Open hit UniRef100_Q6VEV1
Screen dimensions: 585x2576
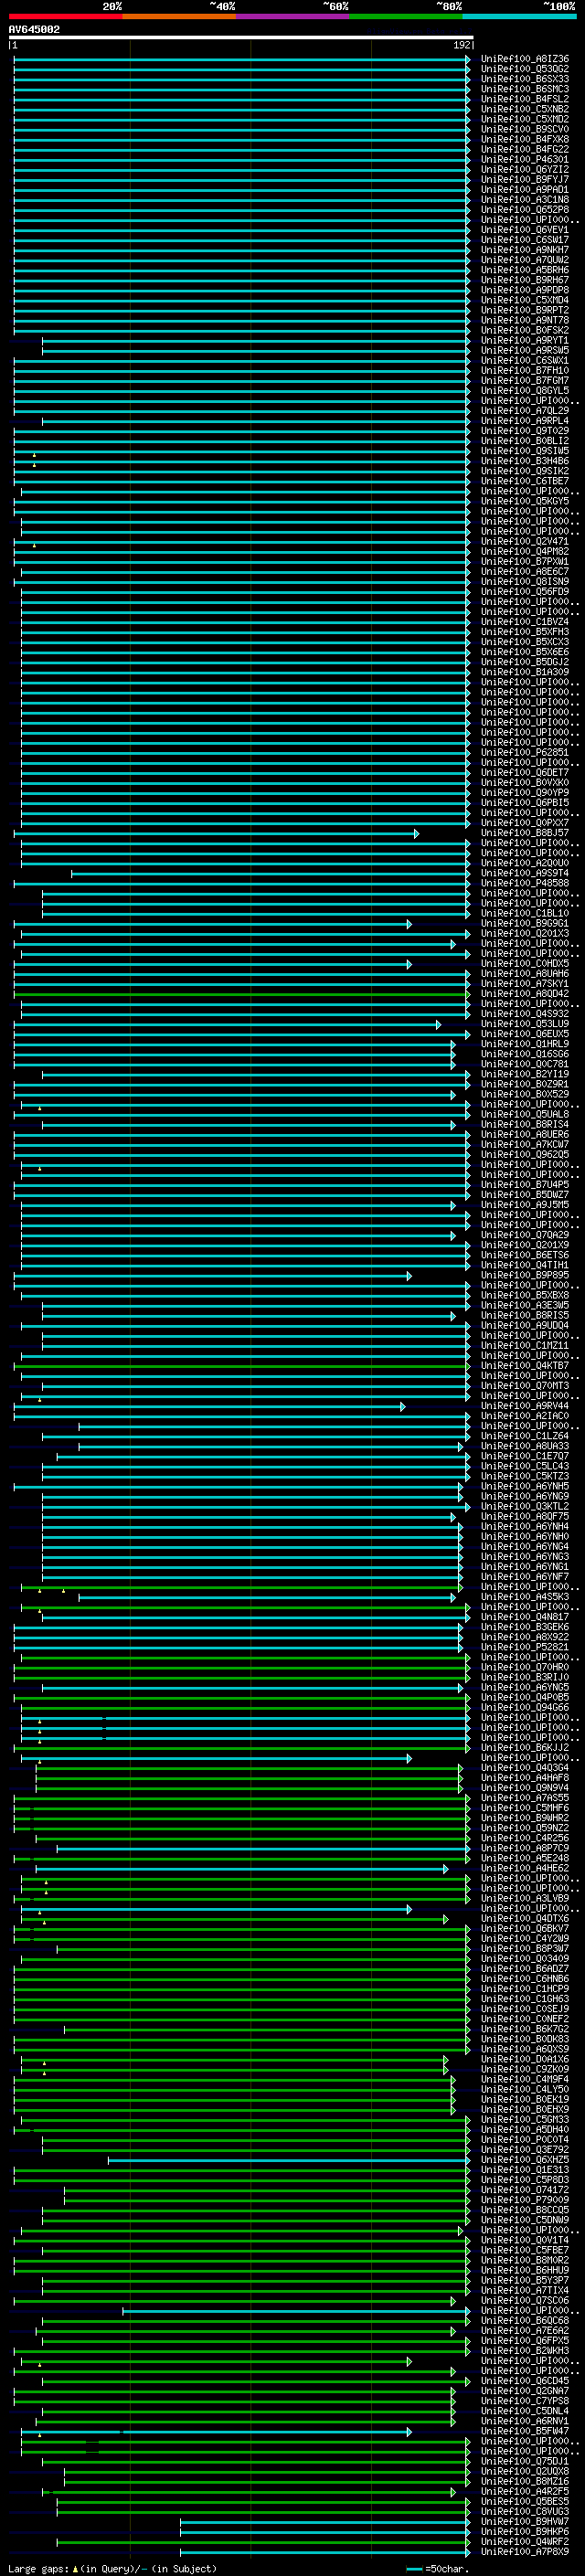tap(525, 229)
